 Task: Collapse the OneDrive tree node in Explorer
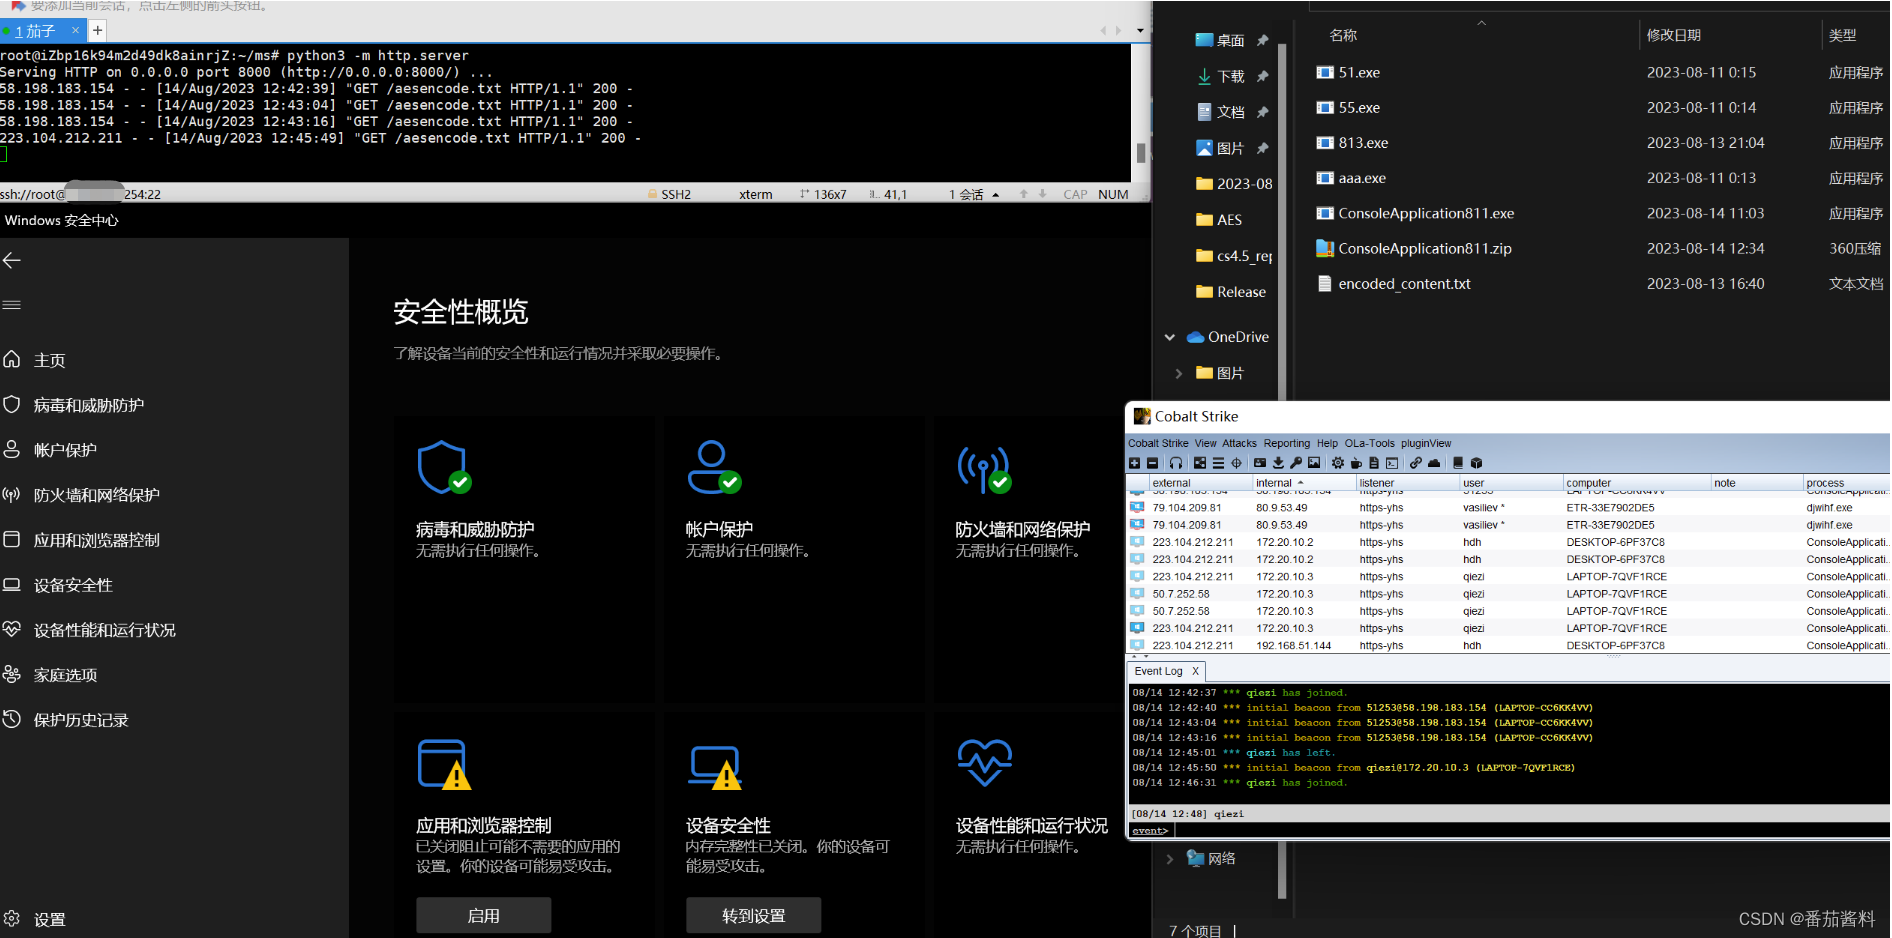pyautogui.click(x=1169, y=338)
